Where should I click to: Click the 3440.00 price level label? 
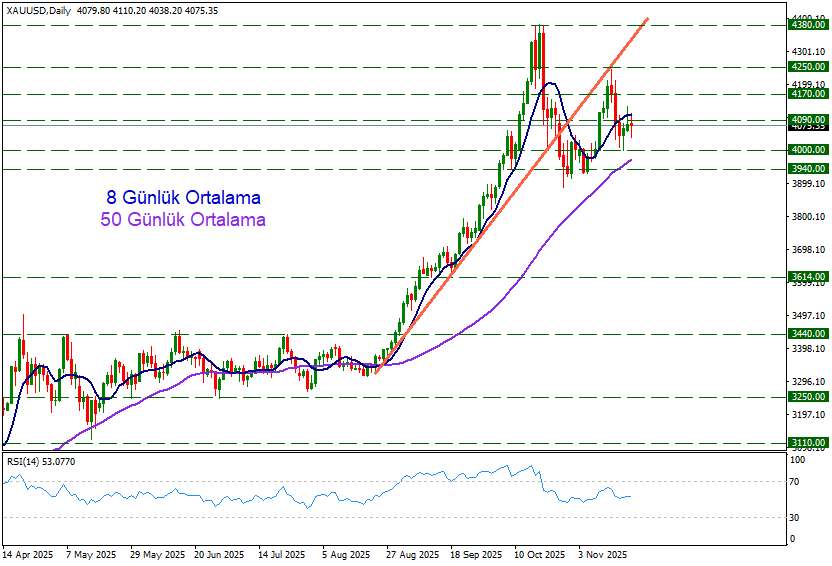(x=806, y=333)
